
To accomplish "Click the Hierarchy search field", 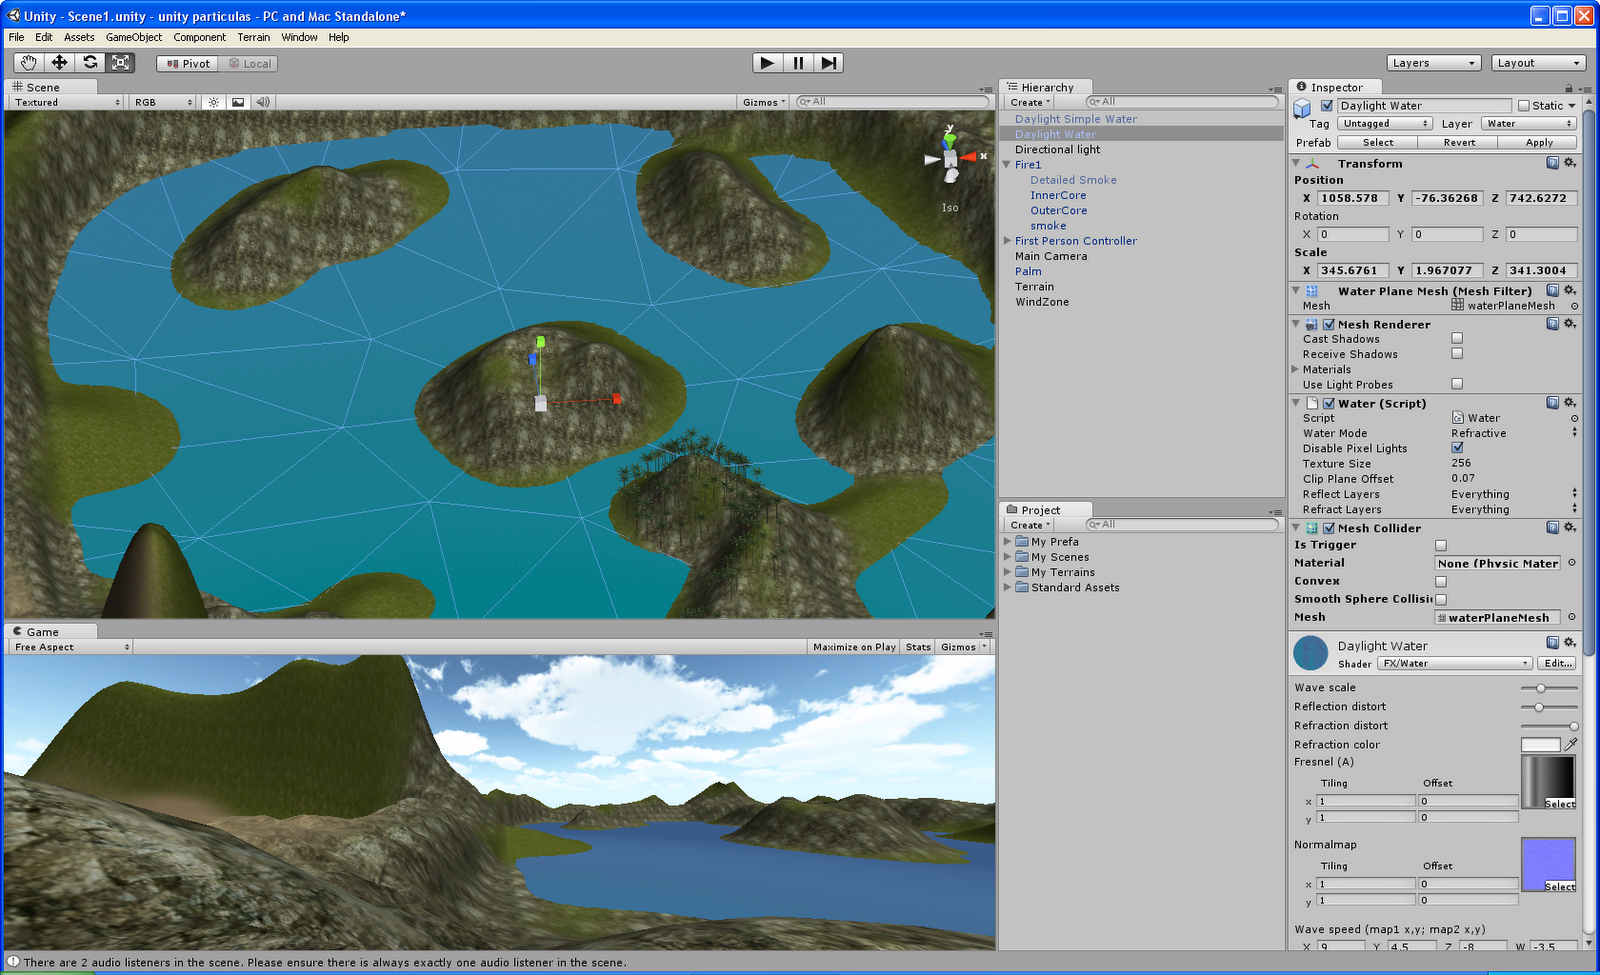I will click(x=1180, y=101).
